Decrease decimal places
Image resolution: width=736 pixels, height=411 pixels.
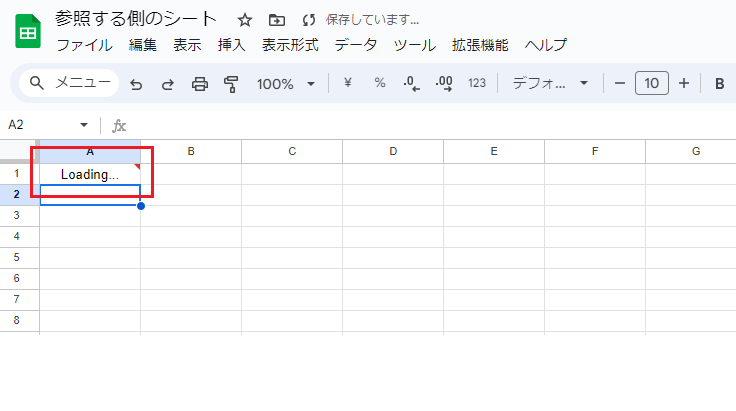click(x=412, y=84)
